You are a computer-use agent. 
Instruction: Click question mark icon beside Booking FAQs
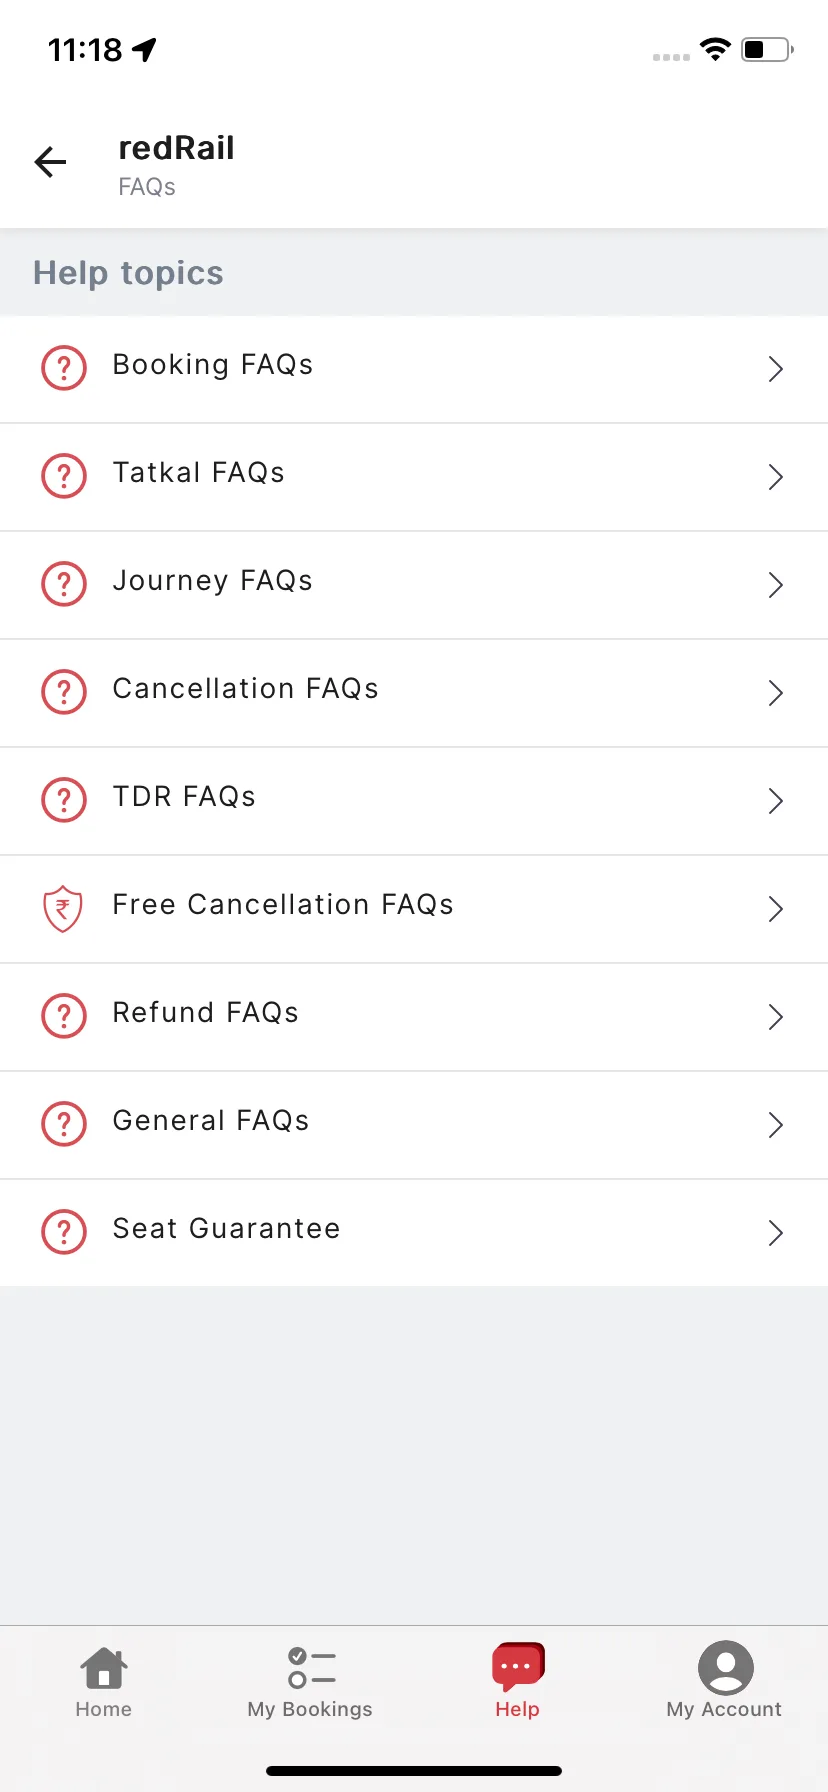64,368
